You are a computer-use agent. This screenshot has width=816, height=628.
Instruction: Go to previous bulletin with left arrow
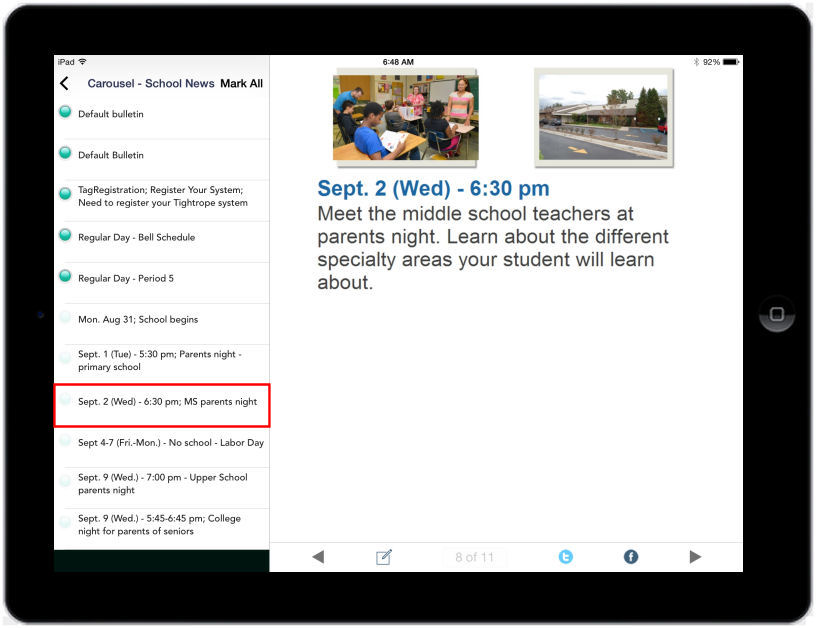tap(318, 557)
